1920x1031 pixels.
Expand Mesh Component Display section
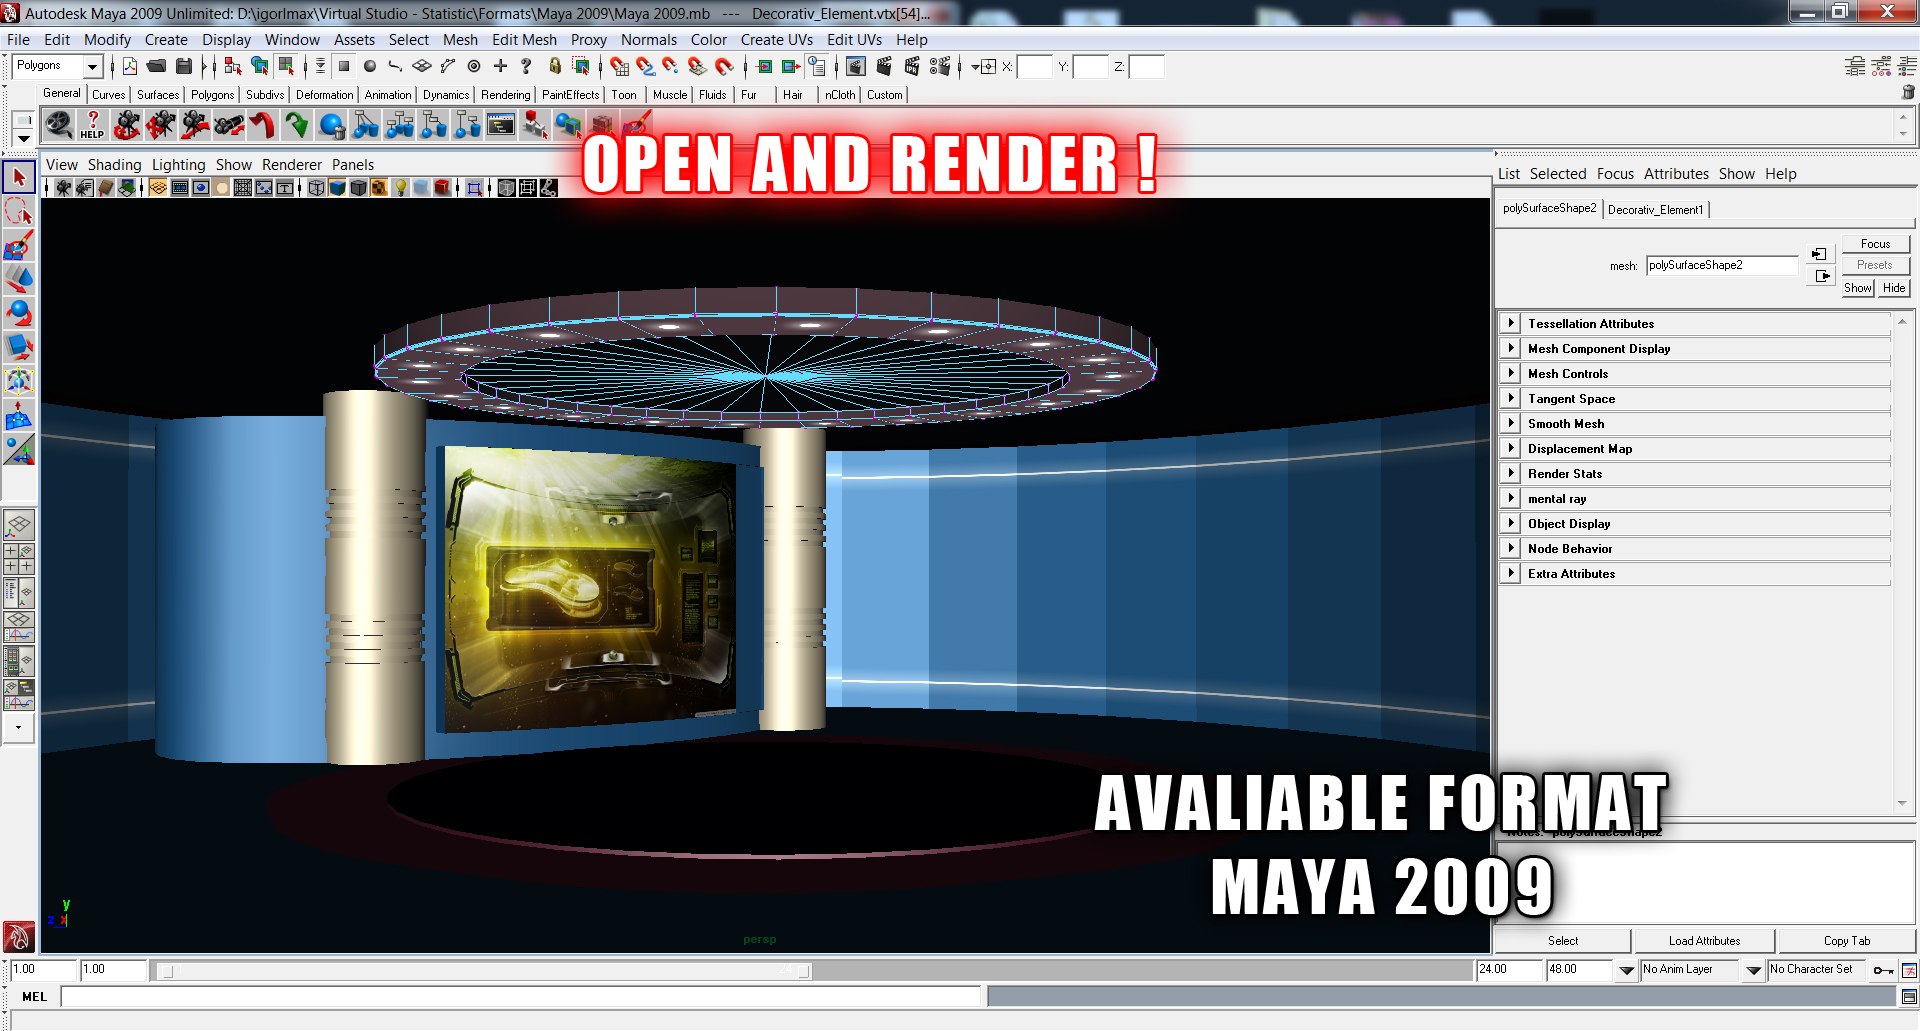pyautogui.click(x=1511, y=348)
